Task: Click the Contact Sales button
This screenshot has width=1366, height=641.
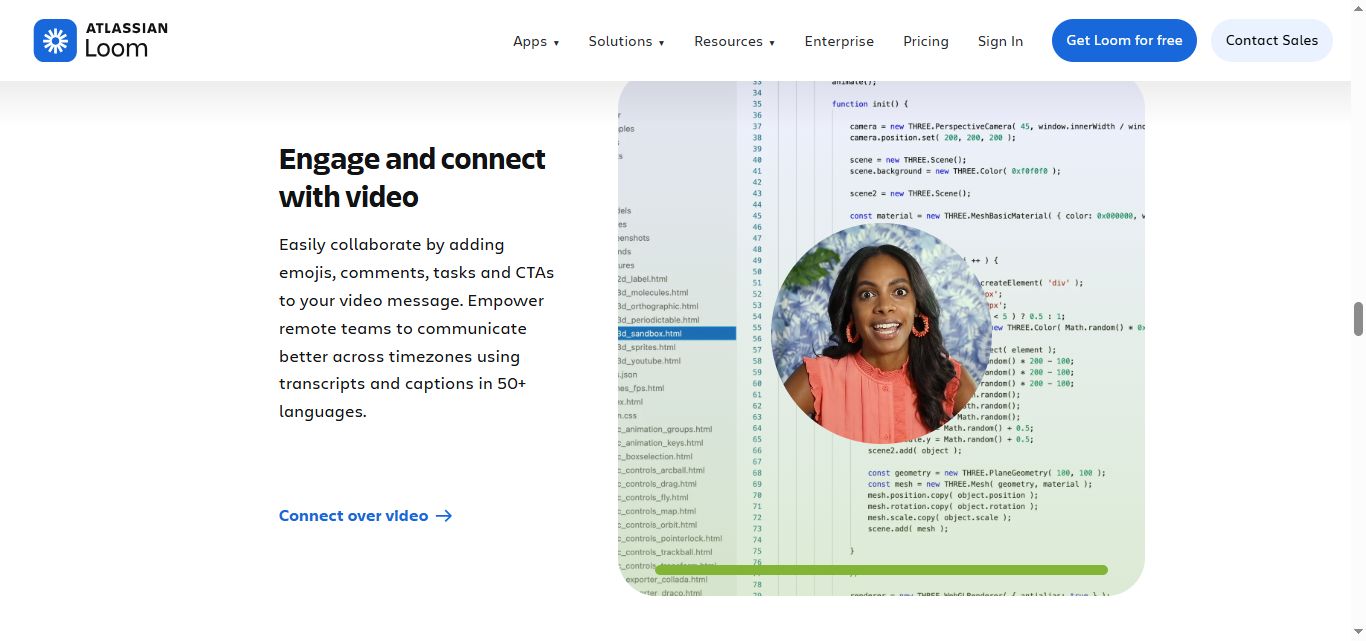Action: coord(1271,41)
